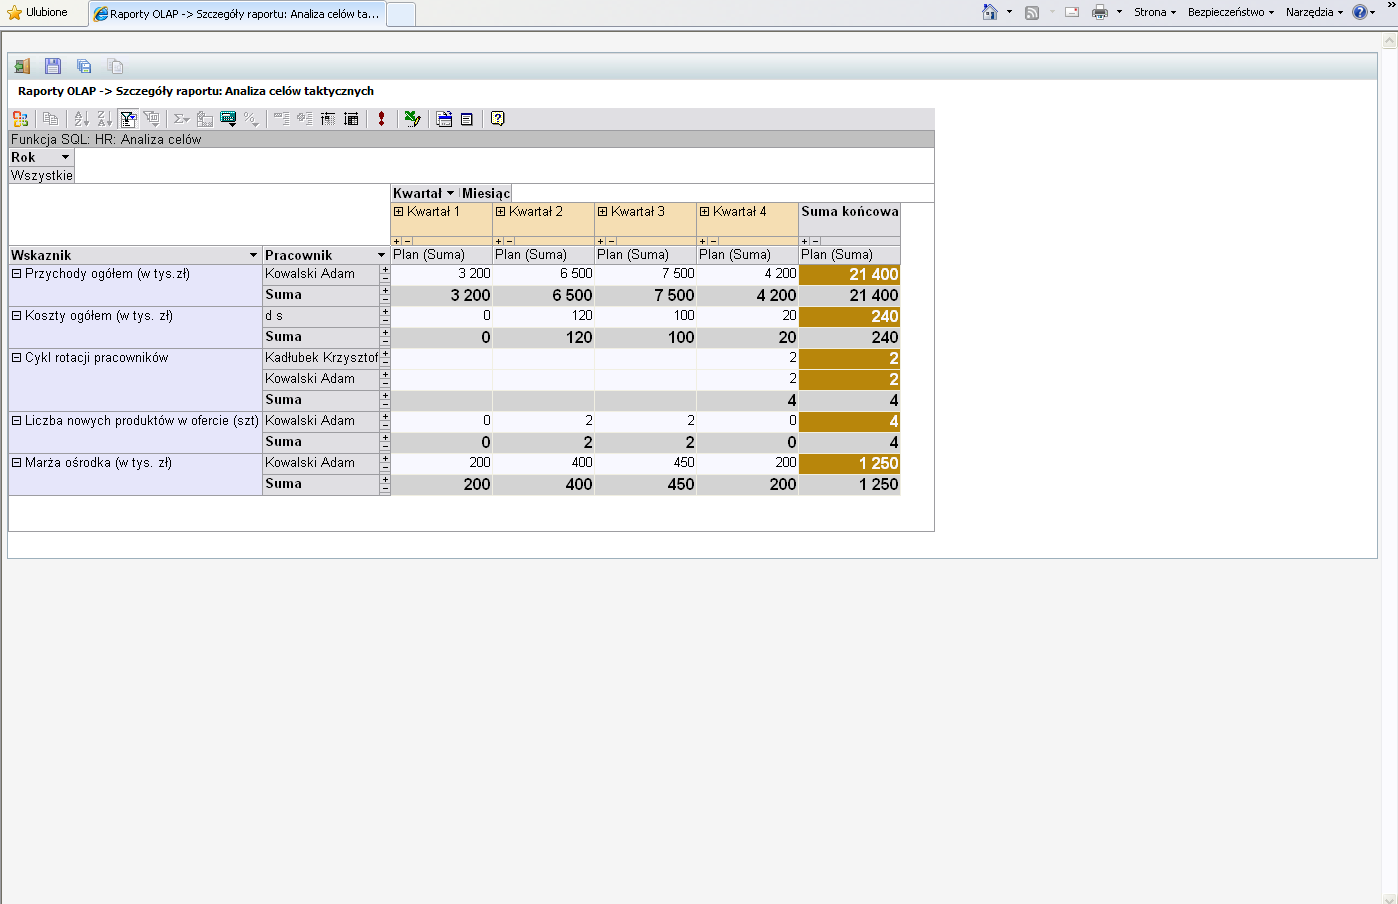
Task: Open the Narzędzia menu
Action: point(1314,12)
